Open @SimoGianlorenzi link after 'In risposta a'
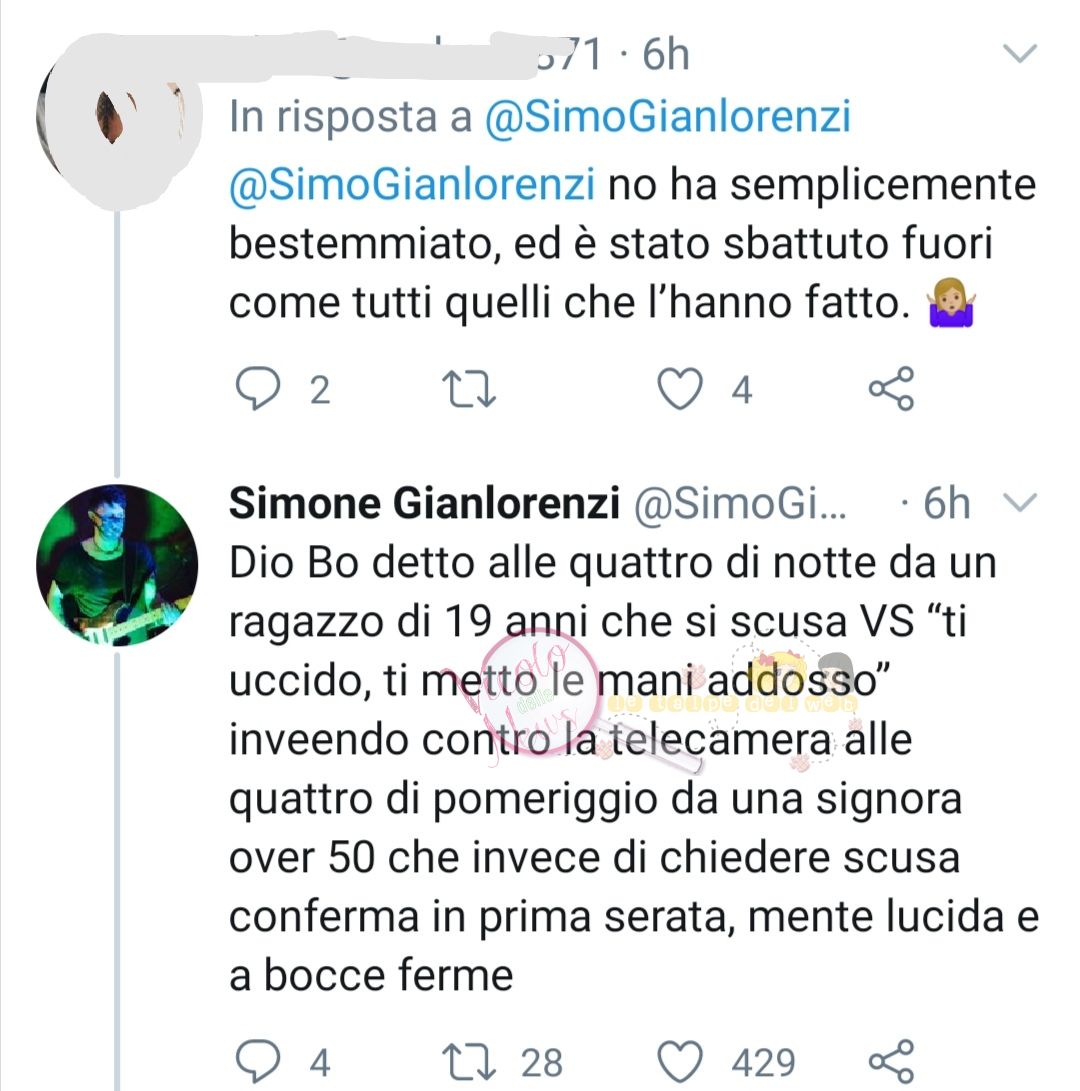Image resolution: width=1080 pixels, height=1091 pixels. [666, 117]
